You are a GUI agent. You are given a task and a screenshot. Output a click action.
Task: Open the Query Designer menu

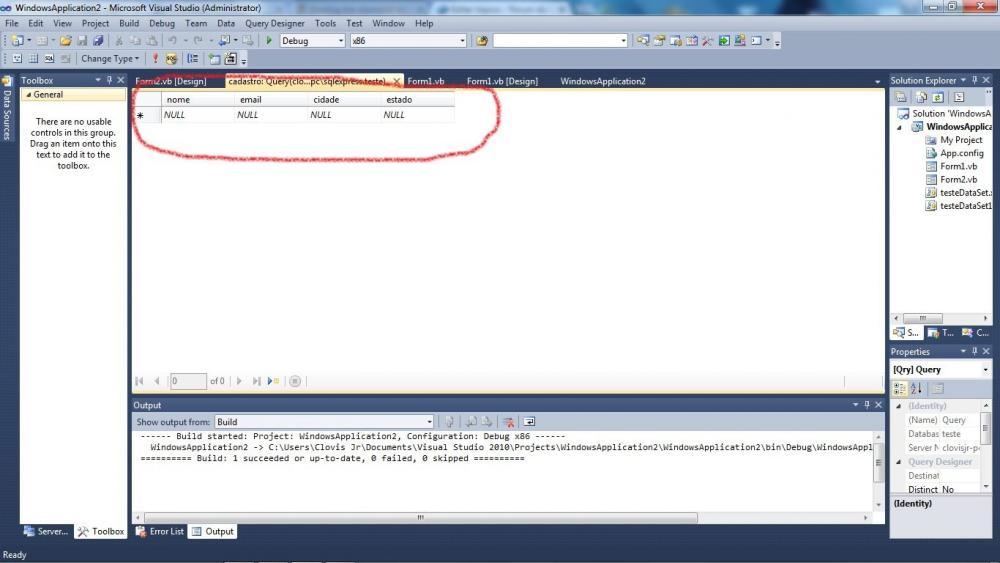(x=275, y=23)
